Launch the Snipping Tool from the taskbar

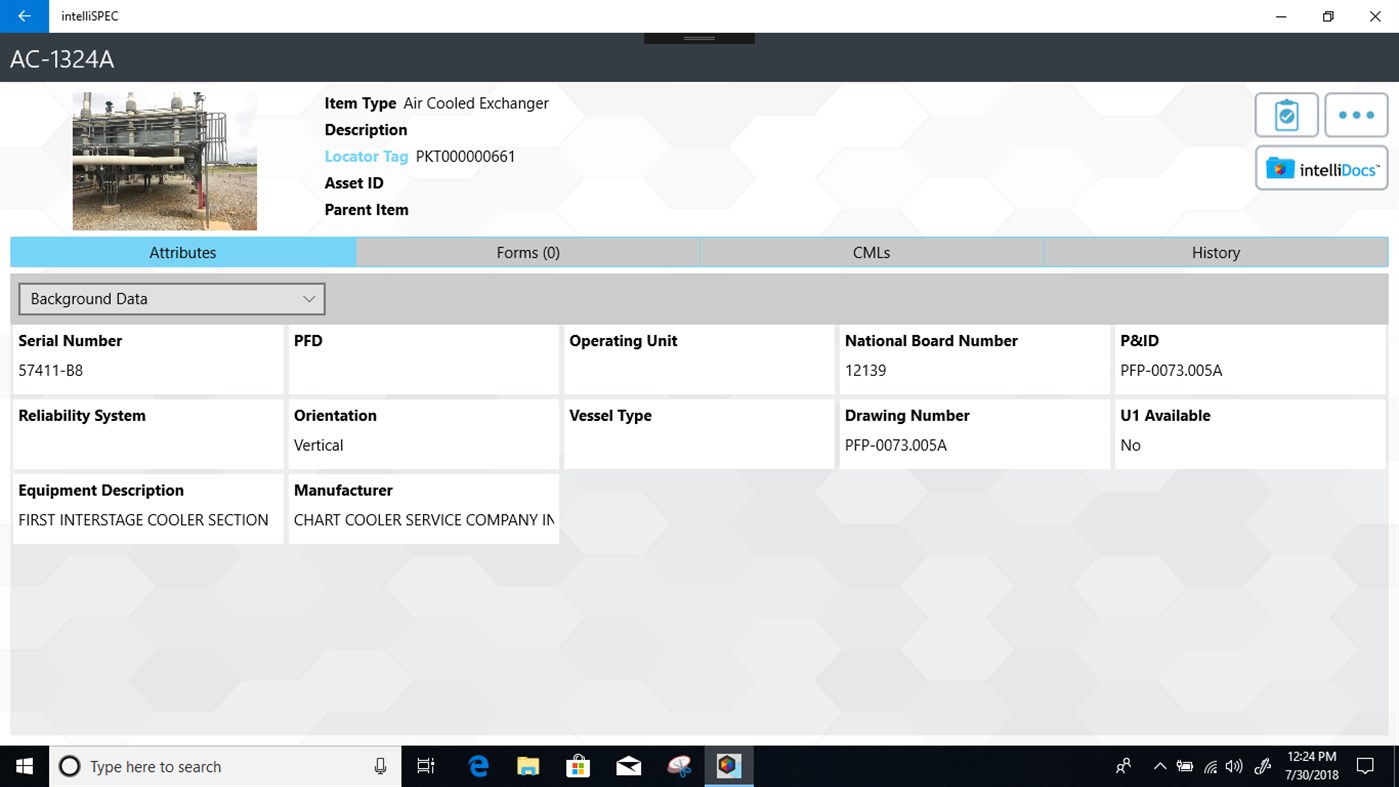tap(679, 766)
